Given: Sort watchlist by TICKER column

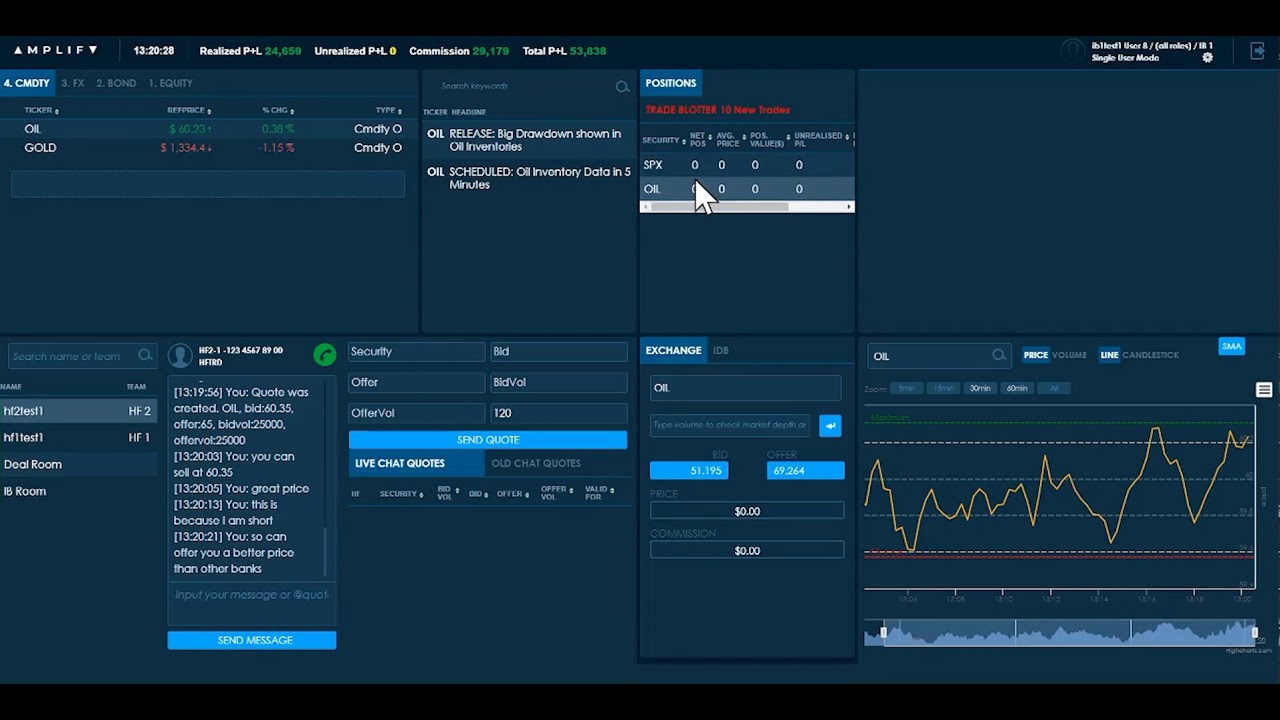Looking at the screenshot, I should click(41, 111).
